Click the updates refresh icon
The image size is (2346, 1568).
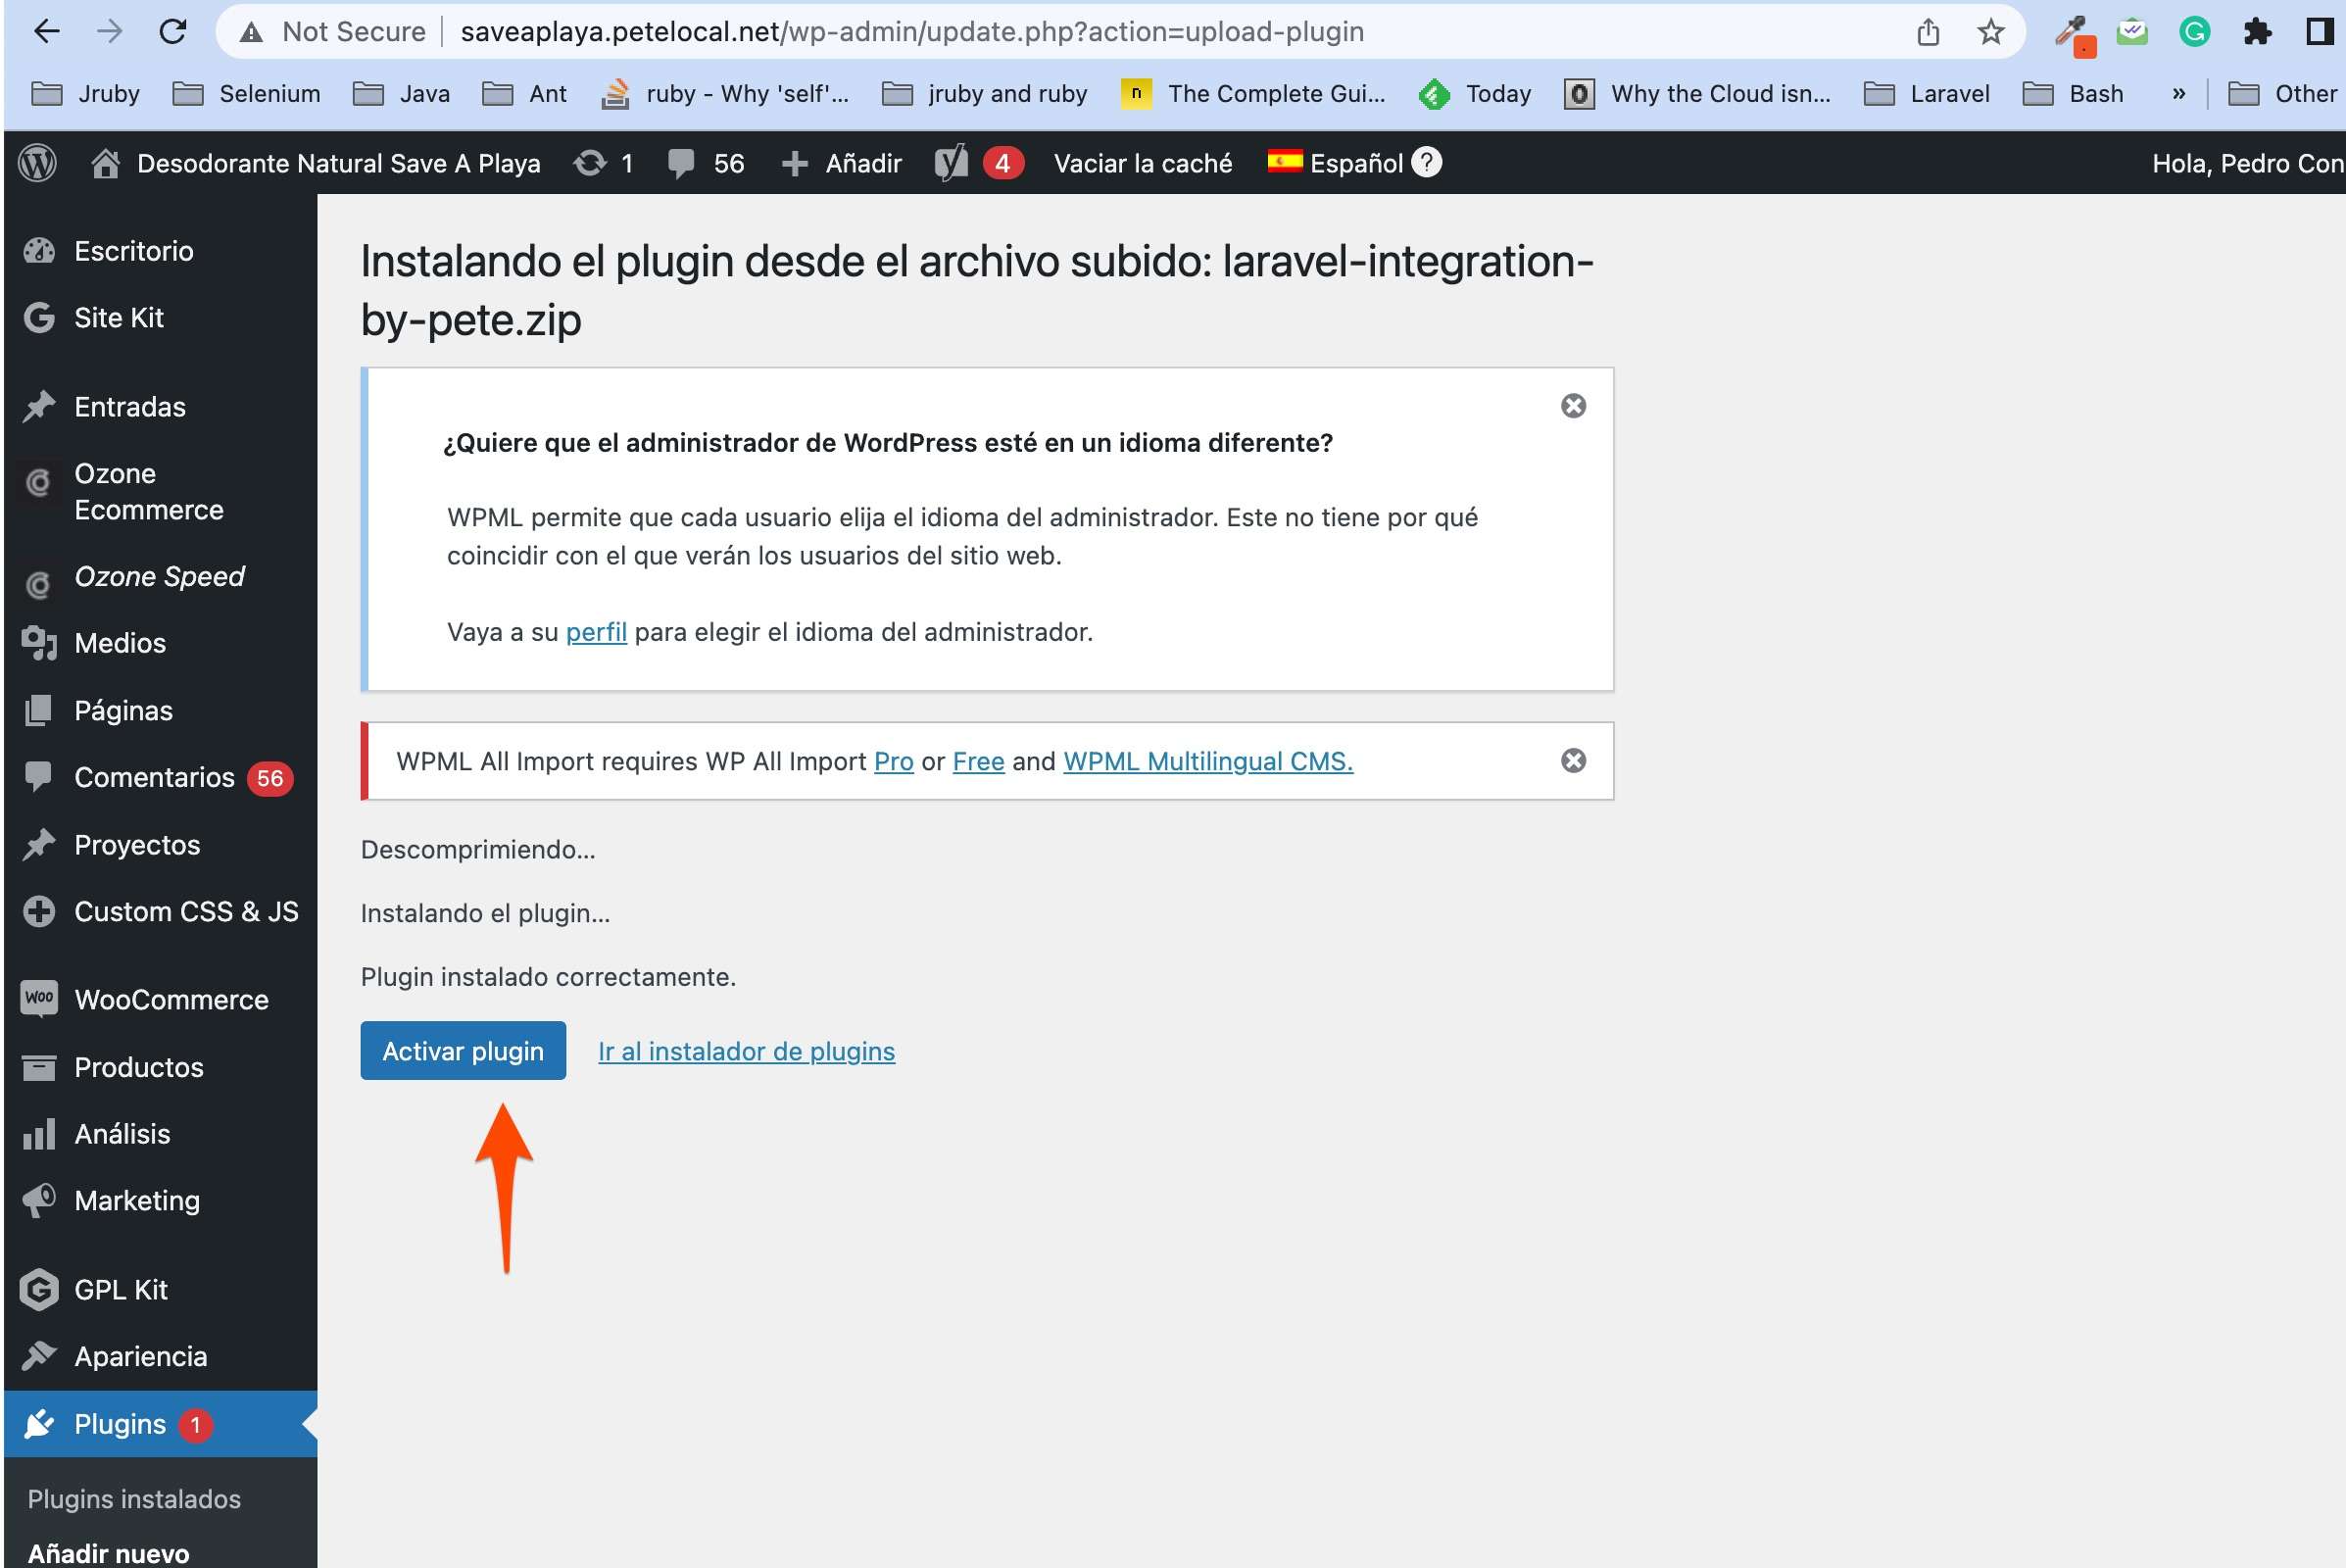(x=590, y=163)
